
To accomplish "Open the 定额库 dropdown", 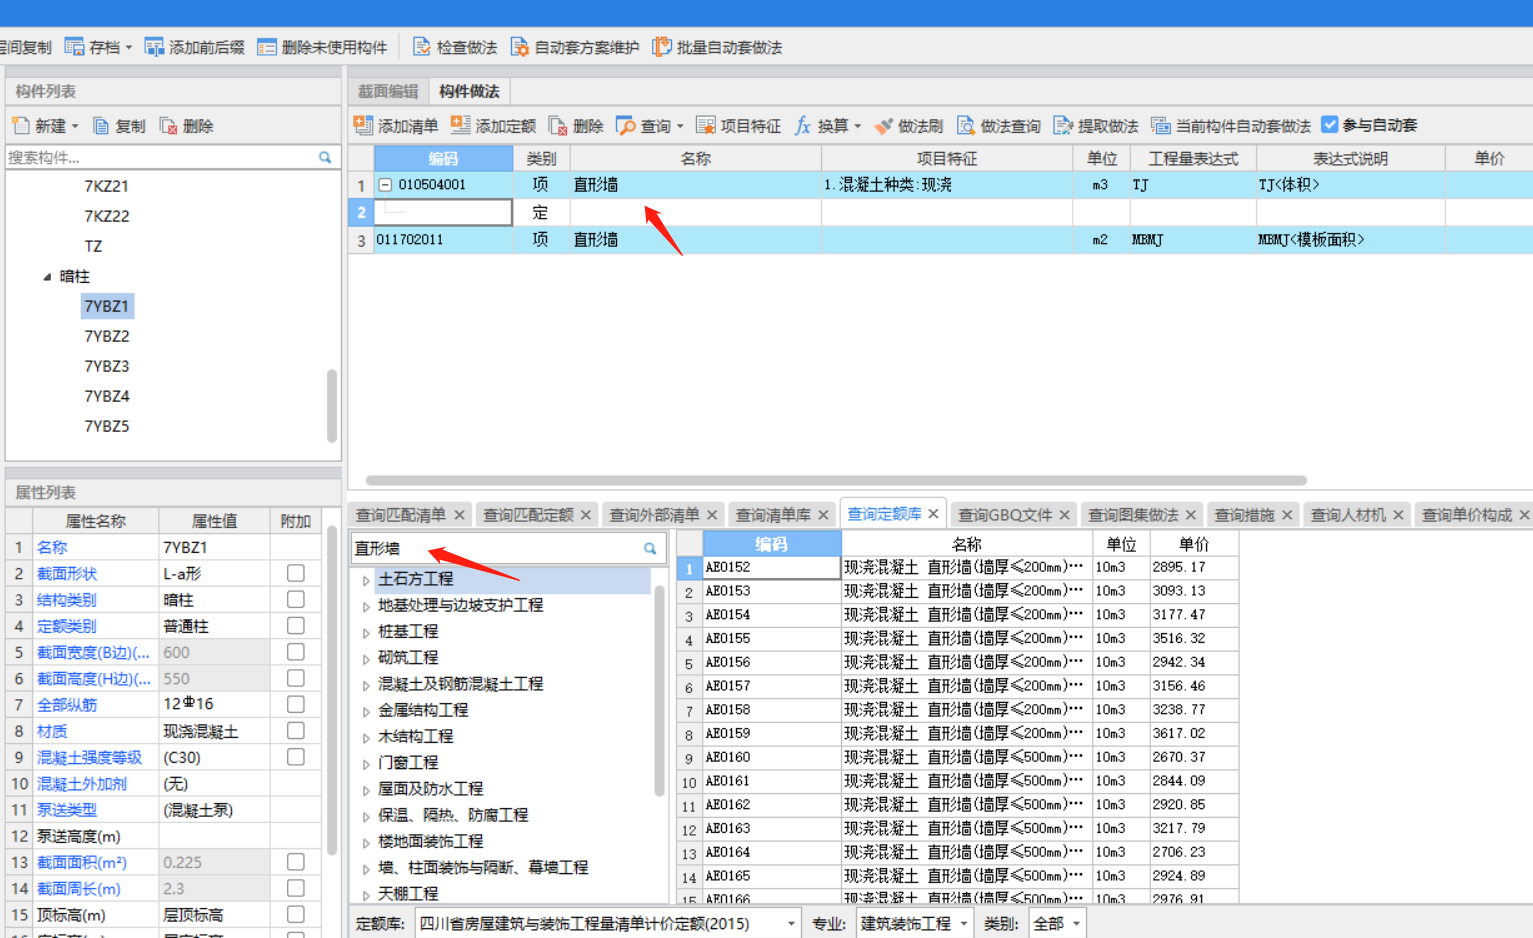I will tap(791, 924).
